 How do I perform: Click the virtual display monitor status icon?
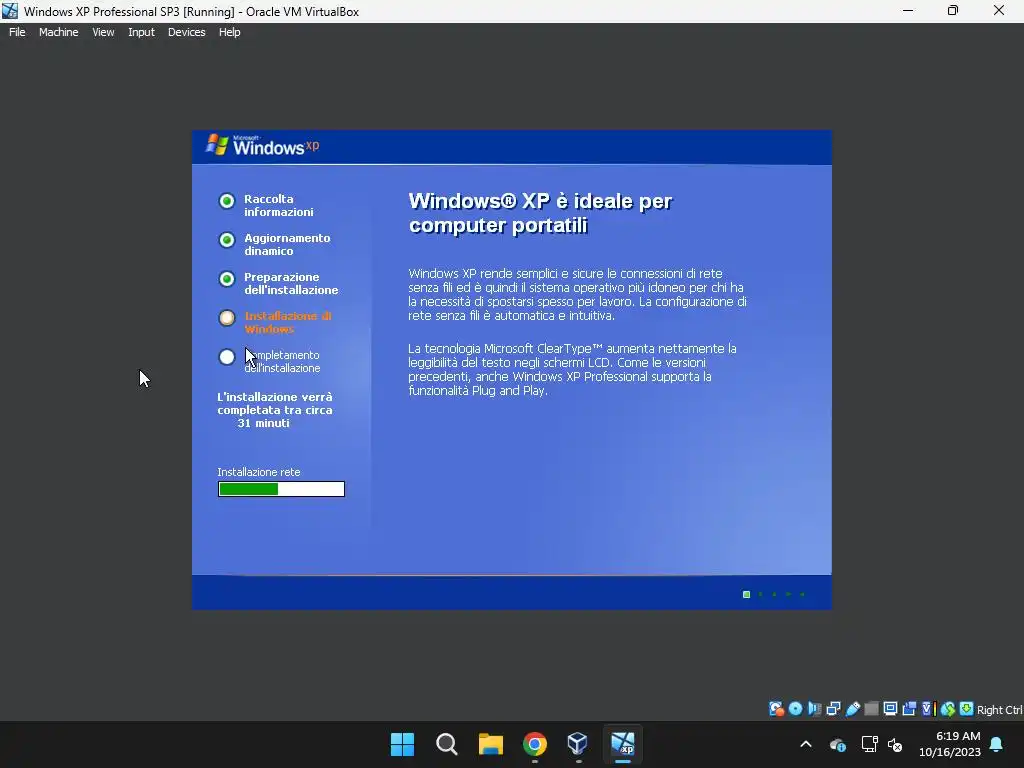tap(890, 709)
